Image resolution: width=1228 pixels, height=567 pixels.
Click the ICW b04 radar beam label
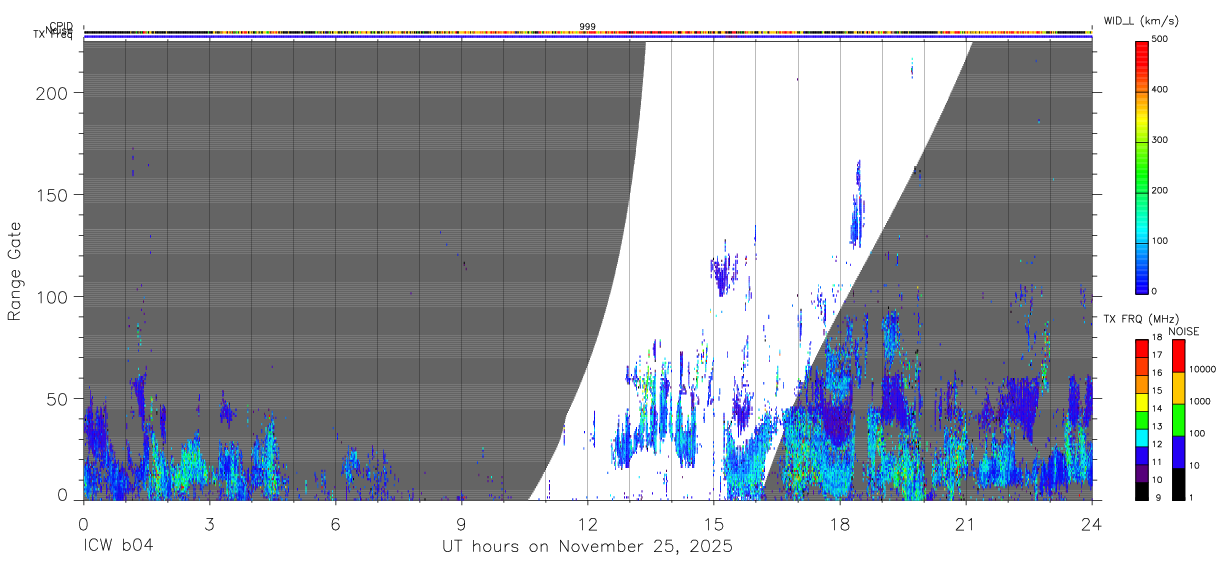click(x=118, y=547)
